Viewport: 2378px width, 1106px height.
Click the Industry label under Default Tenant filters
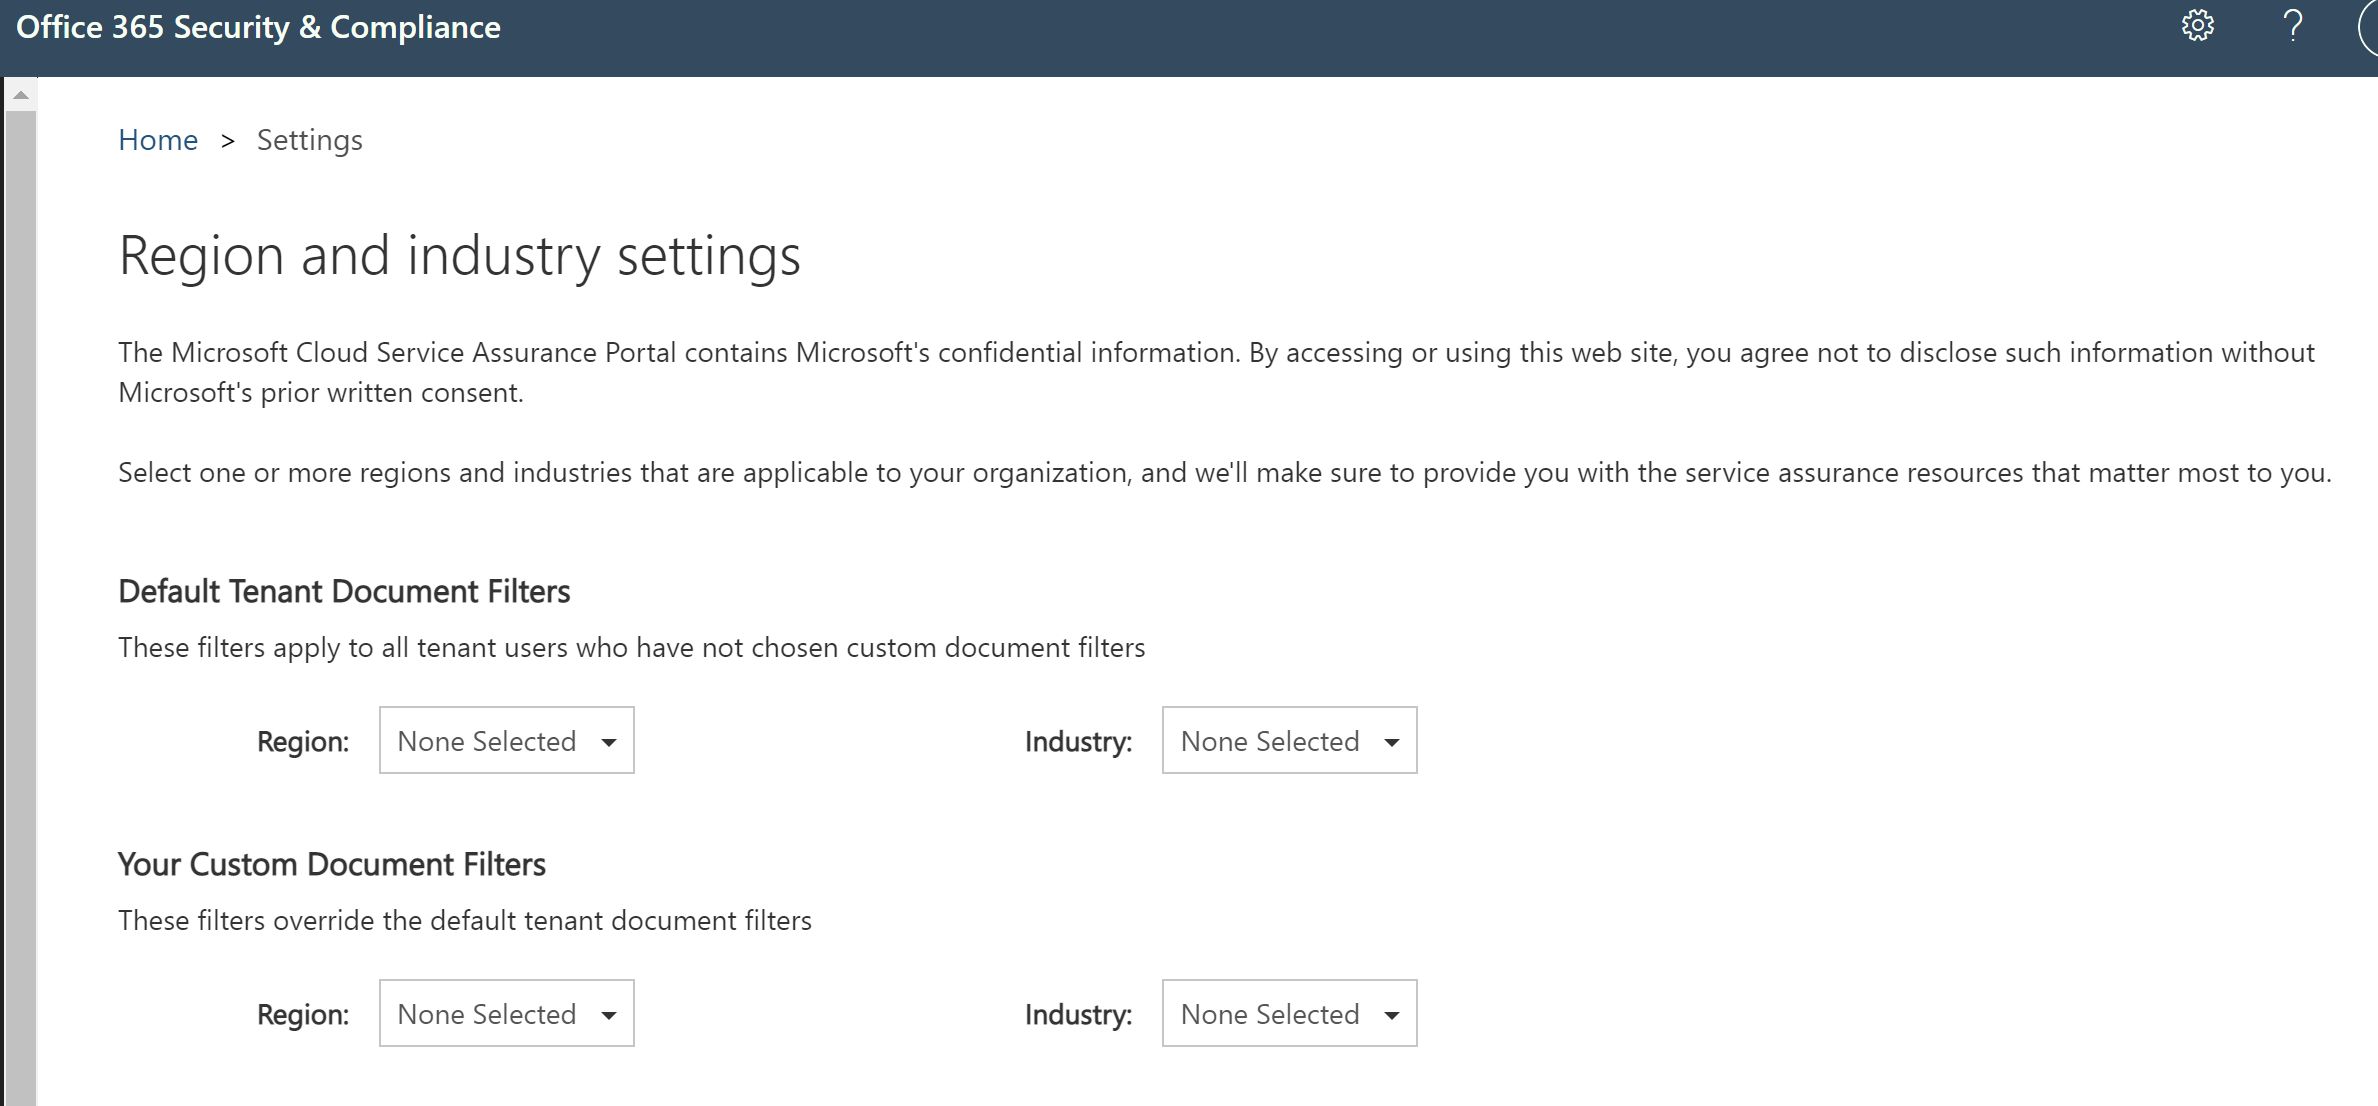(x=1078, y=742)
